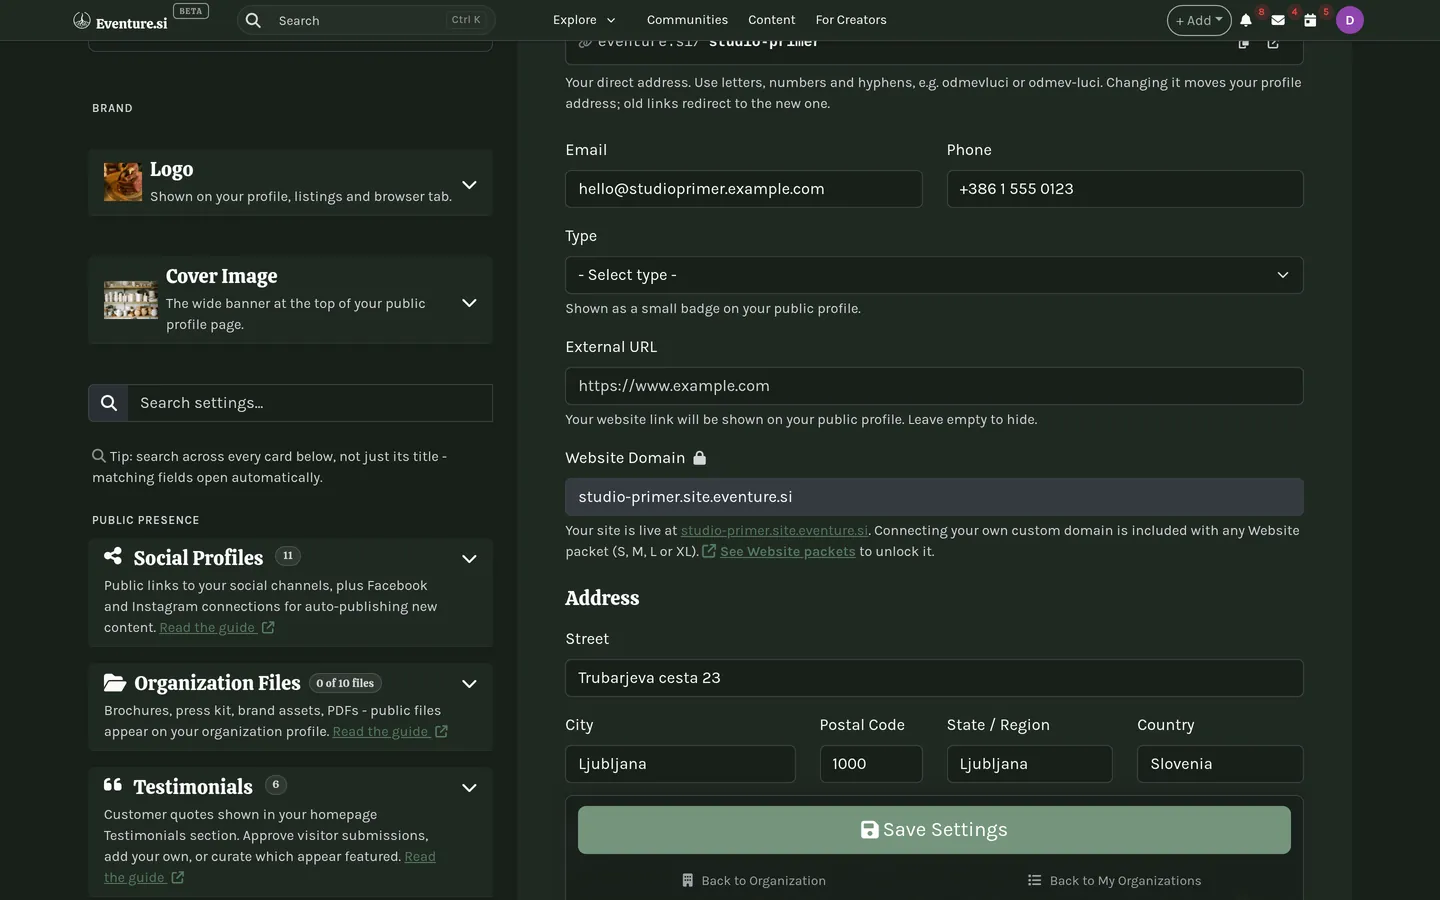Open the See Website packets link
Image resolution: width=1440 pixels, height=900 pixels.
[x=787, y=551]
